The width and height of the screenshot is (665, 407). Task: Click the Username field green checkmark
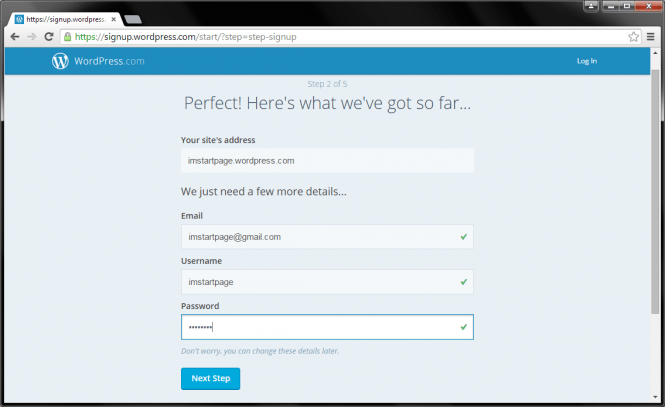point(464,282)
